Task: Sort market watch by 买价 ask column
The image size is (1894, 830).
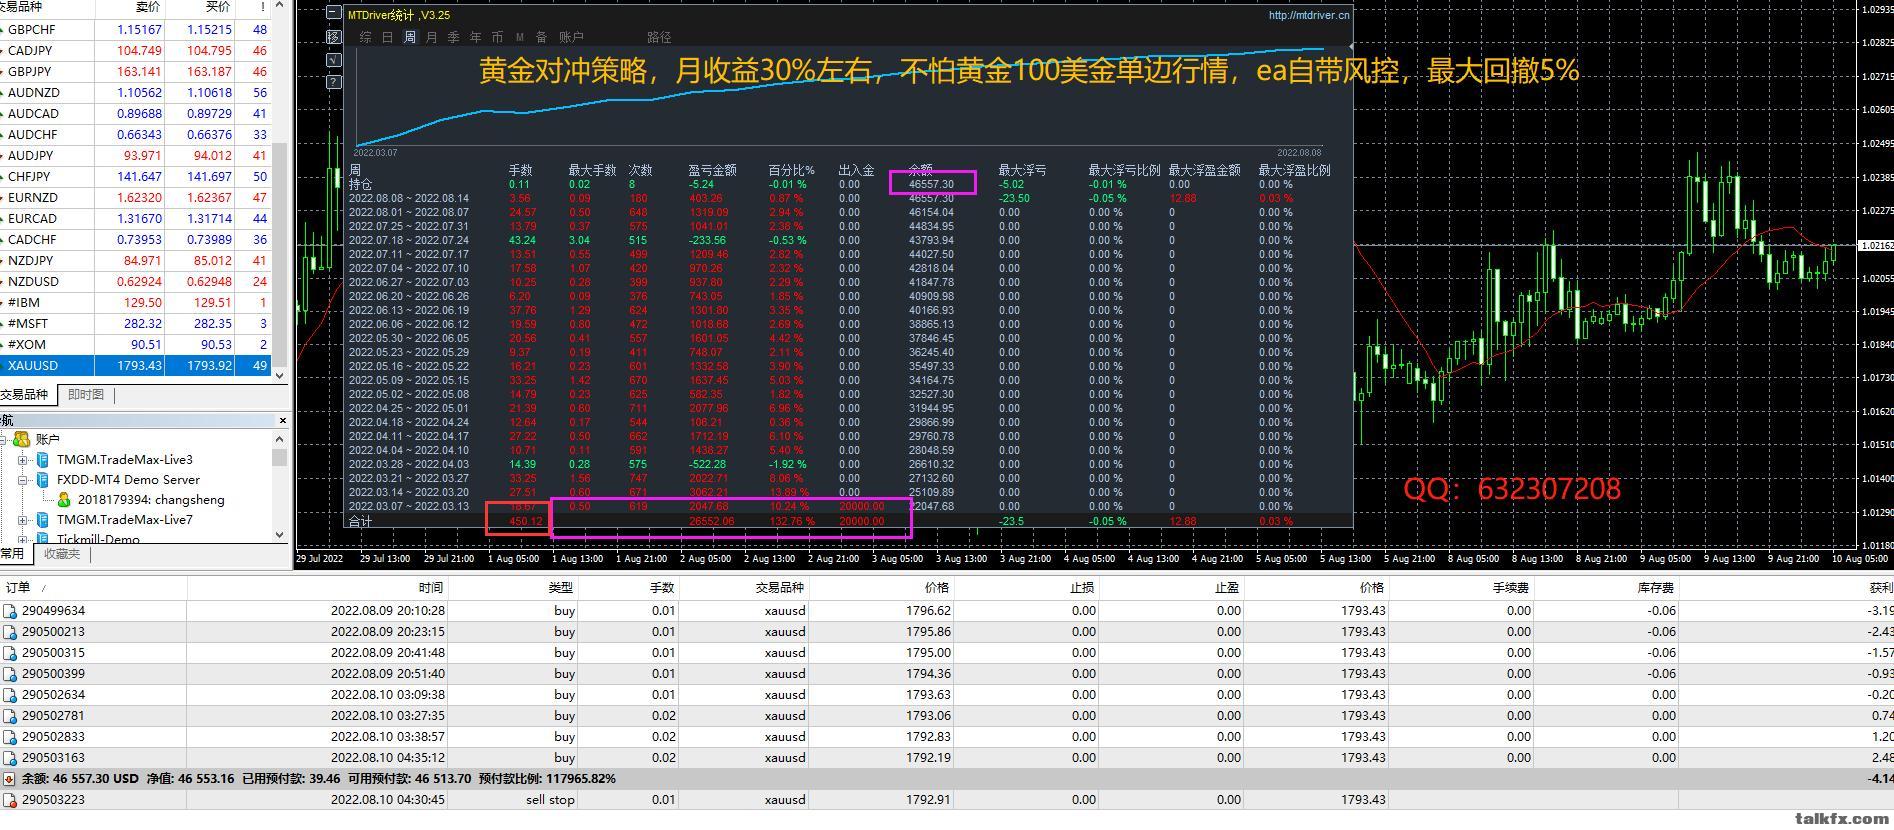Action: pyautogui.click(x=200, y=7)
